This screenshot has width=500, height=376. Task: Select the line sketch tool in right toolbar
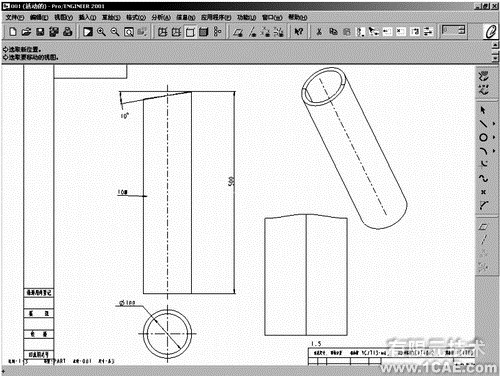483,124
